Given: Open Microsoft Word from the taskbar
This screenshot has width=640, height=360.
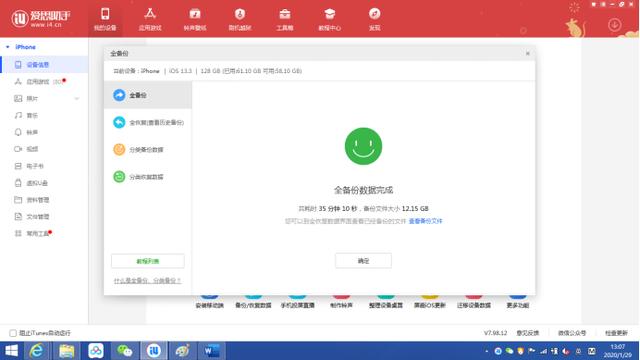Looking at the screenshot, I should [211, 351].
